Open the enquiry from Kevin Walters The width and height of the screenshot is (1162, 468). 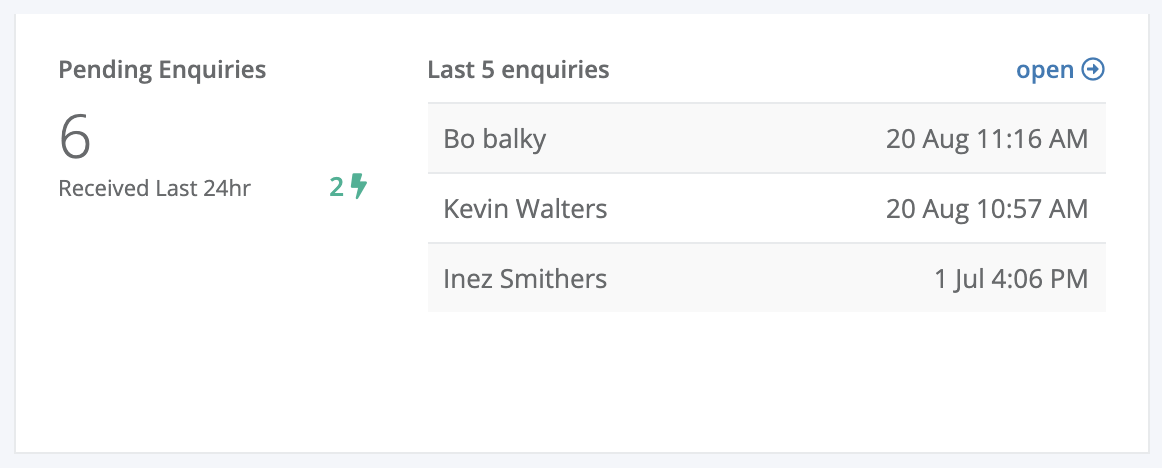pos(525,209)
